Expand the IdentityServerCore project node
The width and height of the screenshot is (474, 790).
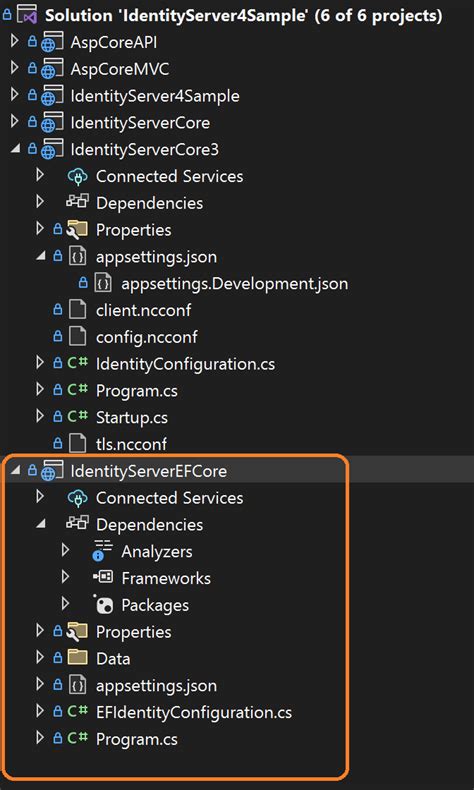(14, 121)
